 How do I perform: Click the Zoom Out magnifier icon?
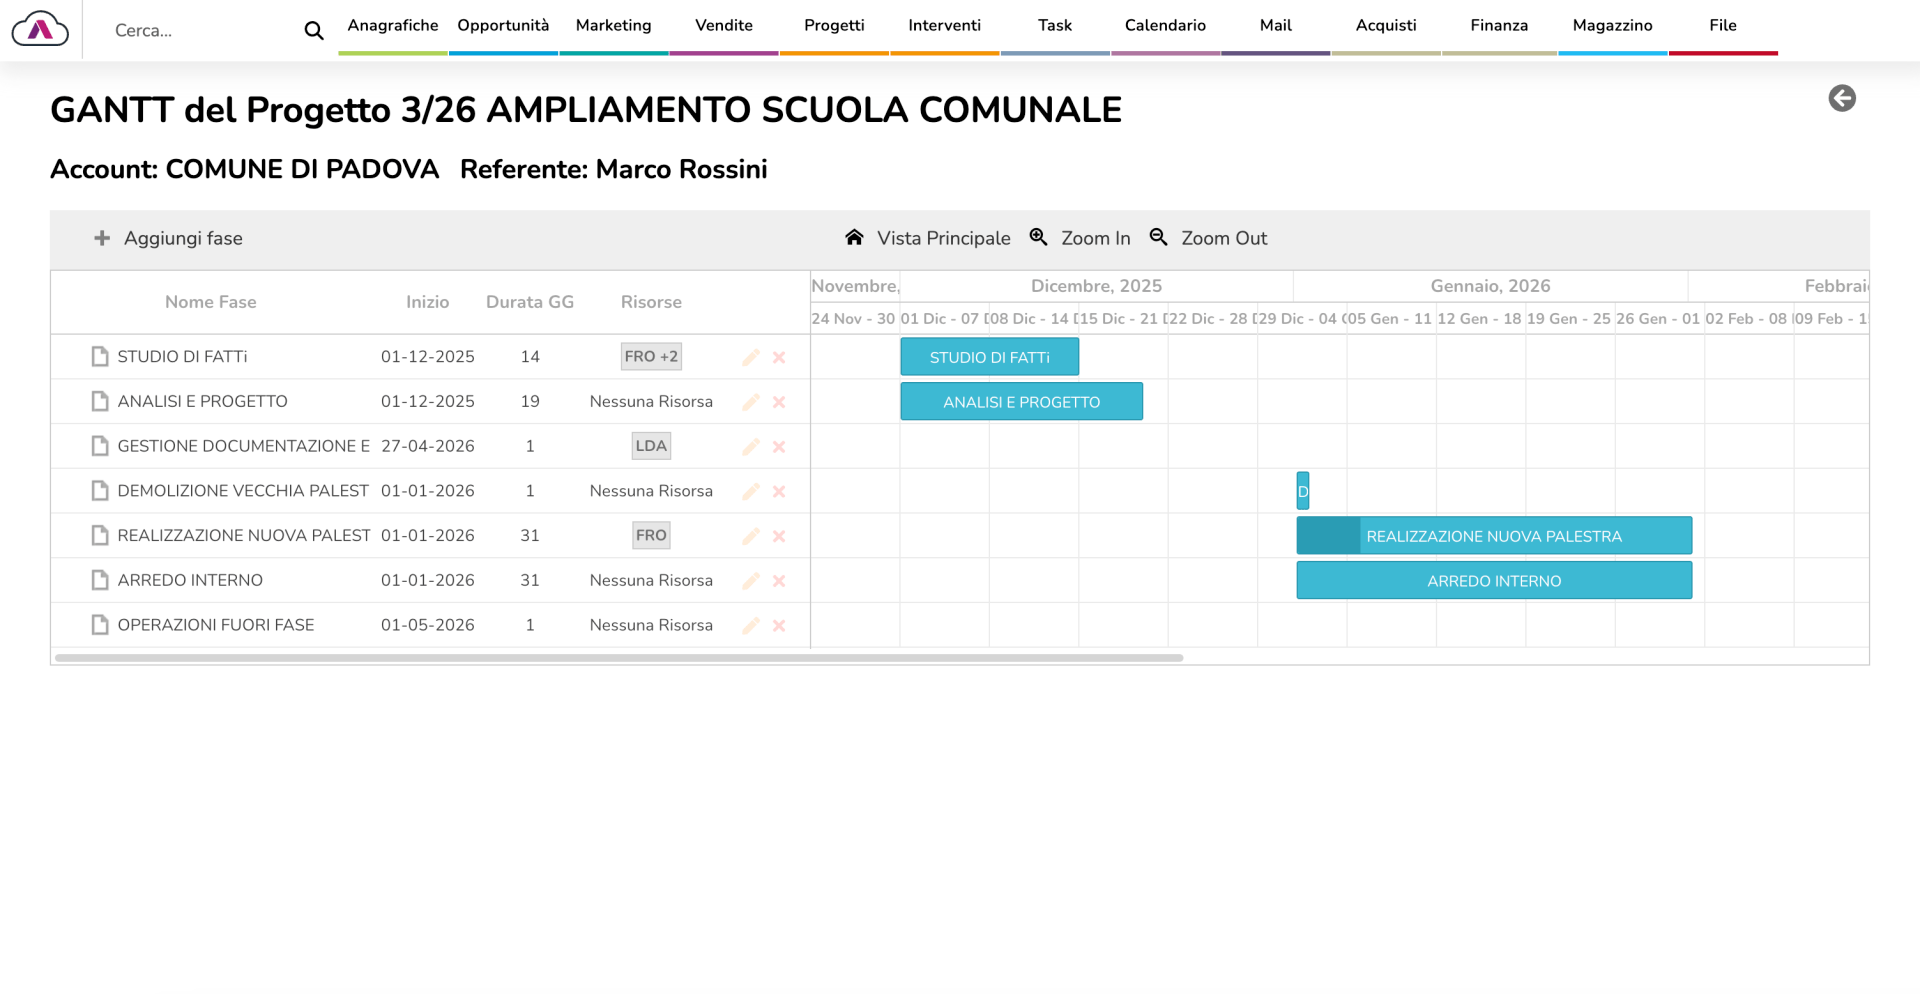(1158, 237)
